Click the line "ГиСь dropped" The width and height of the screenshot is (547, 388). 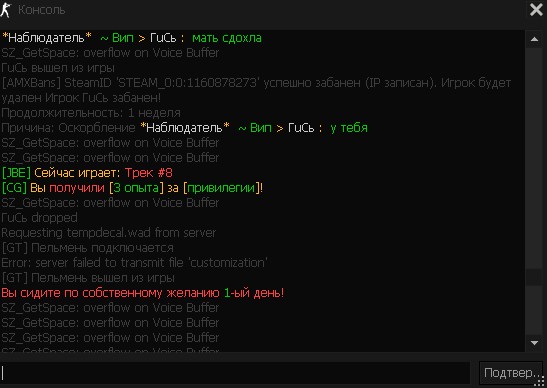tap(39, 218)
